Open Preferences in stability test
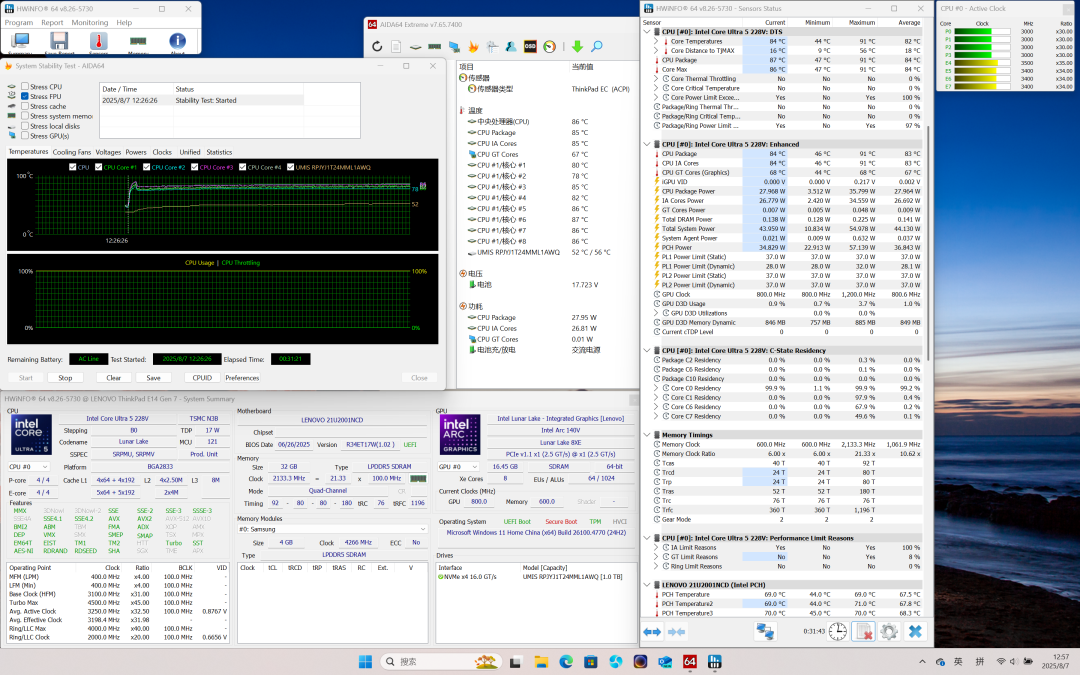This screenshot has width=1080, height=675. coord(242,378)
